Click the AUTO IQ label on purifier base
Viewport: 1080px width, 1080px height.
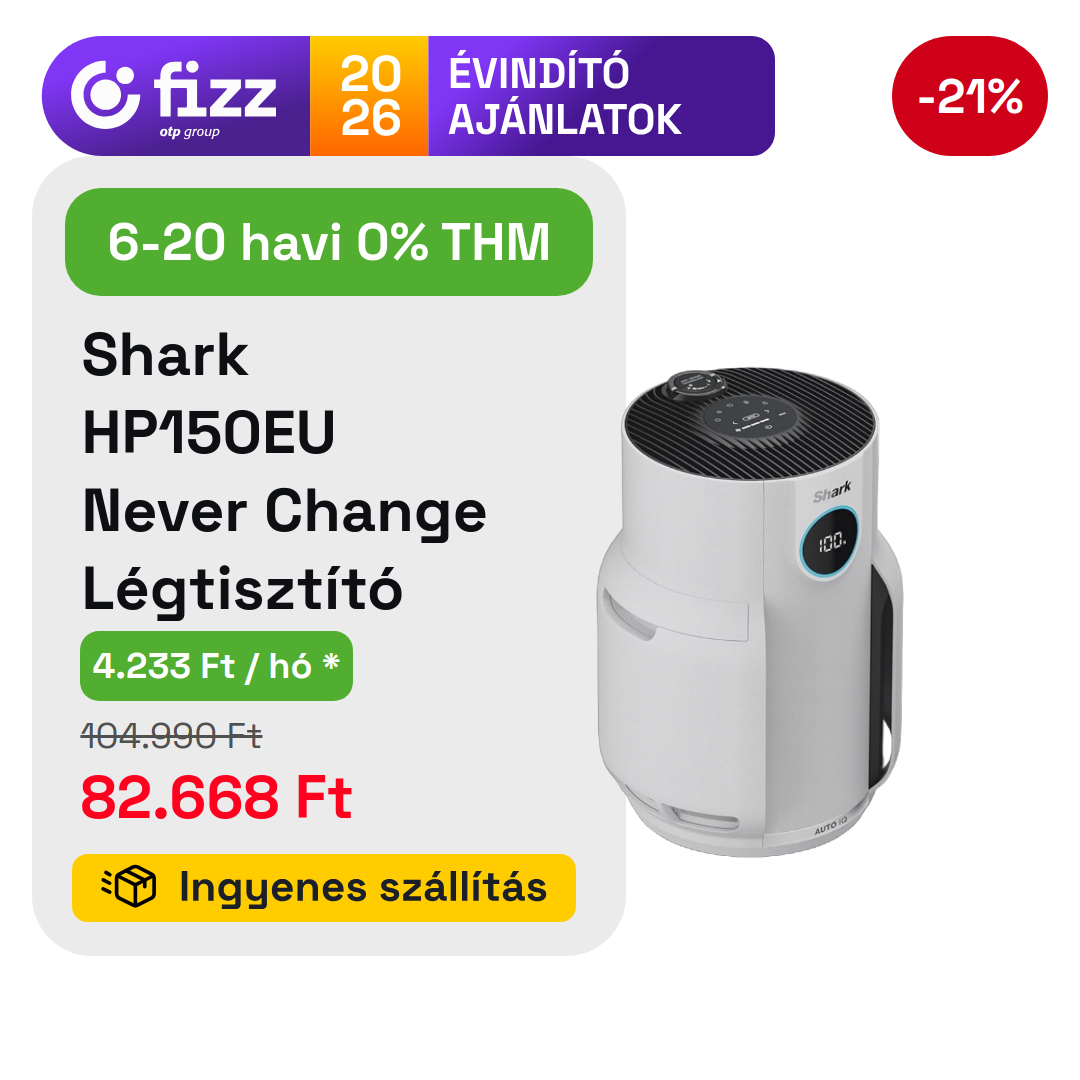(831, 826)
